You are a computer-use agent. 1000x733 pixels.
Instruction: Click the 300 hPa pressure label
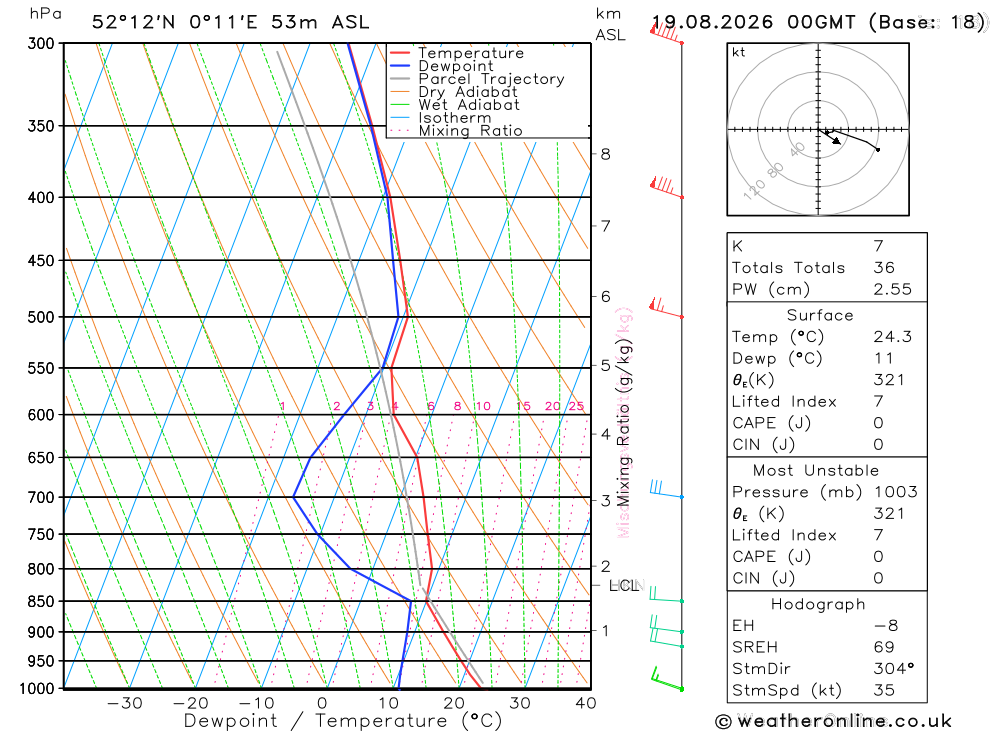[41, 43]
